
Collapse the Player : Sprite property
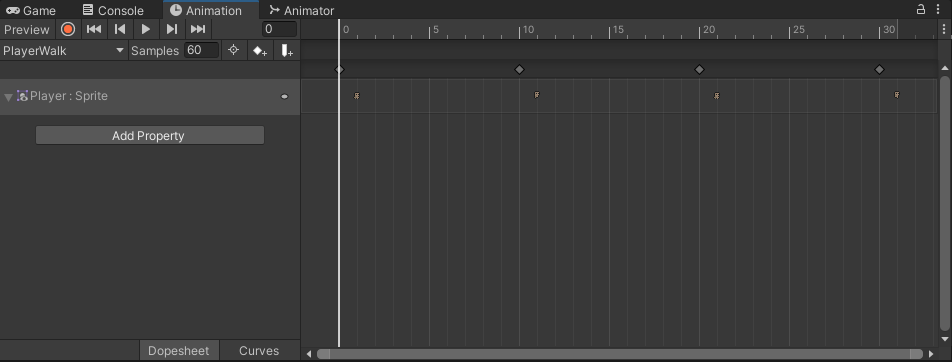click(8, 97)
